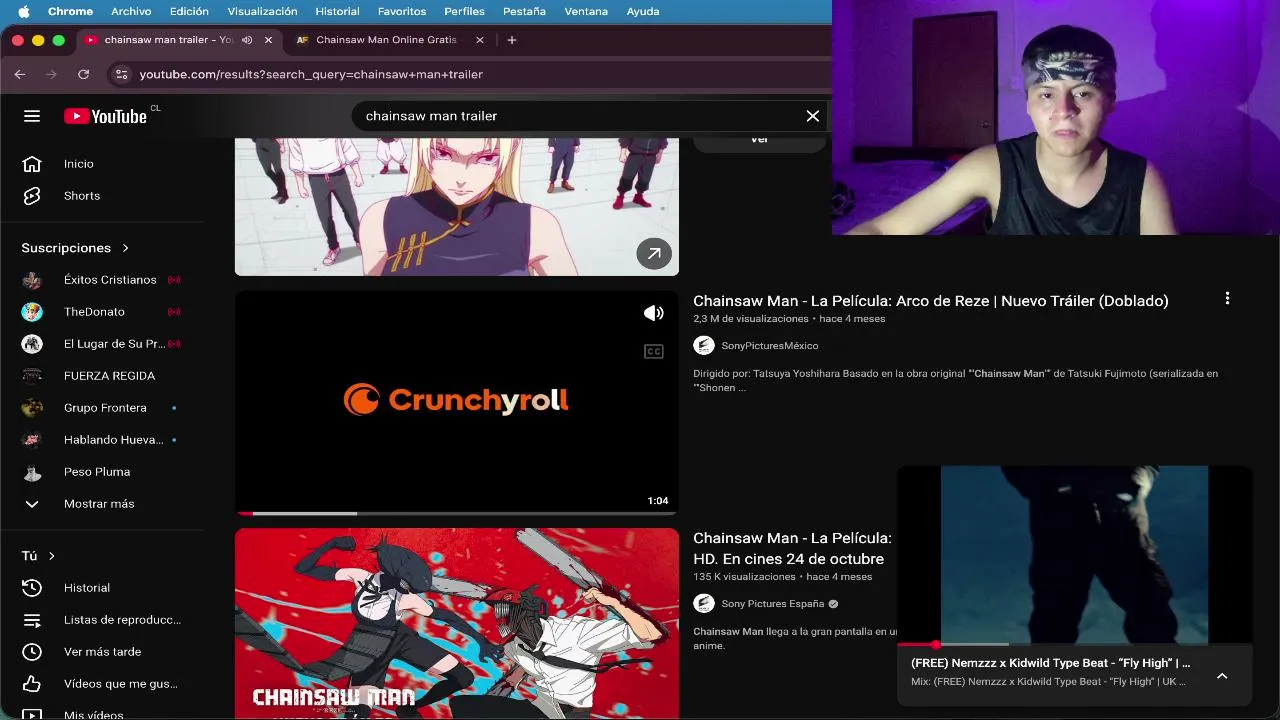Viewport: 1280px width, 720px height.
Task: Open the arrow link icon on the top thumbnail
Action: click(654, 254)
